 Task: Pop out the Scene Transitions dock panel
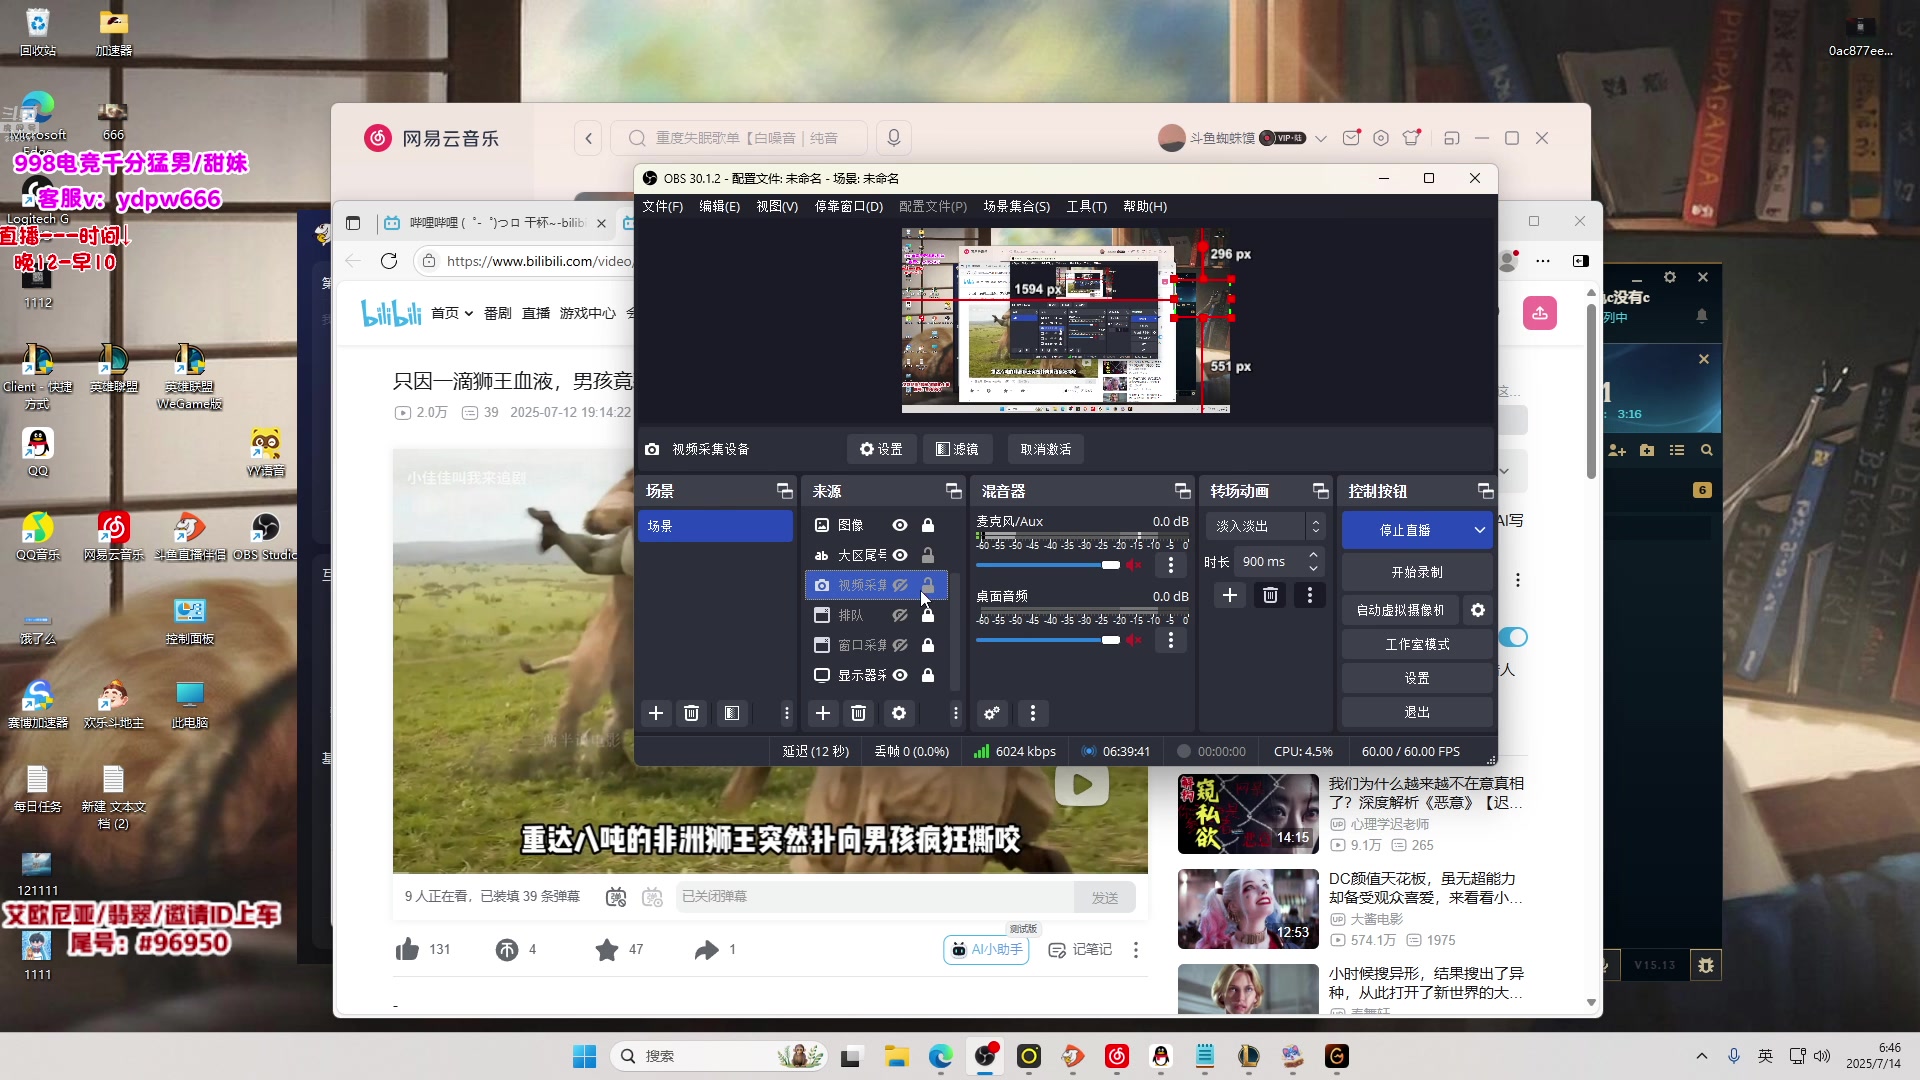point(1320,491)
